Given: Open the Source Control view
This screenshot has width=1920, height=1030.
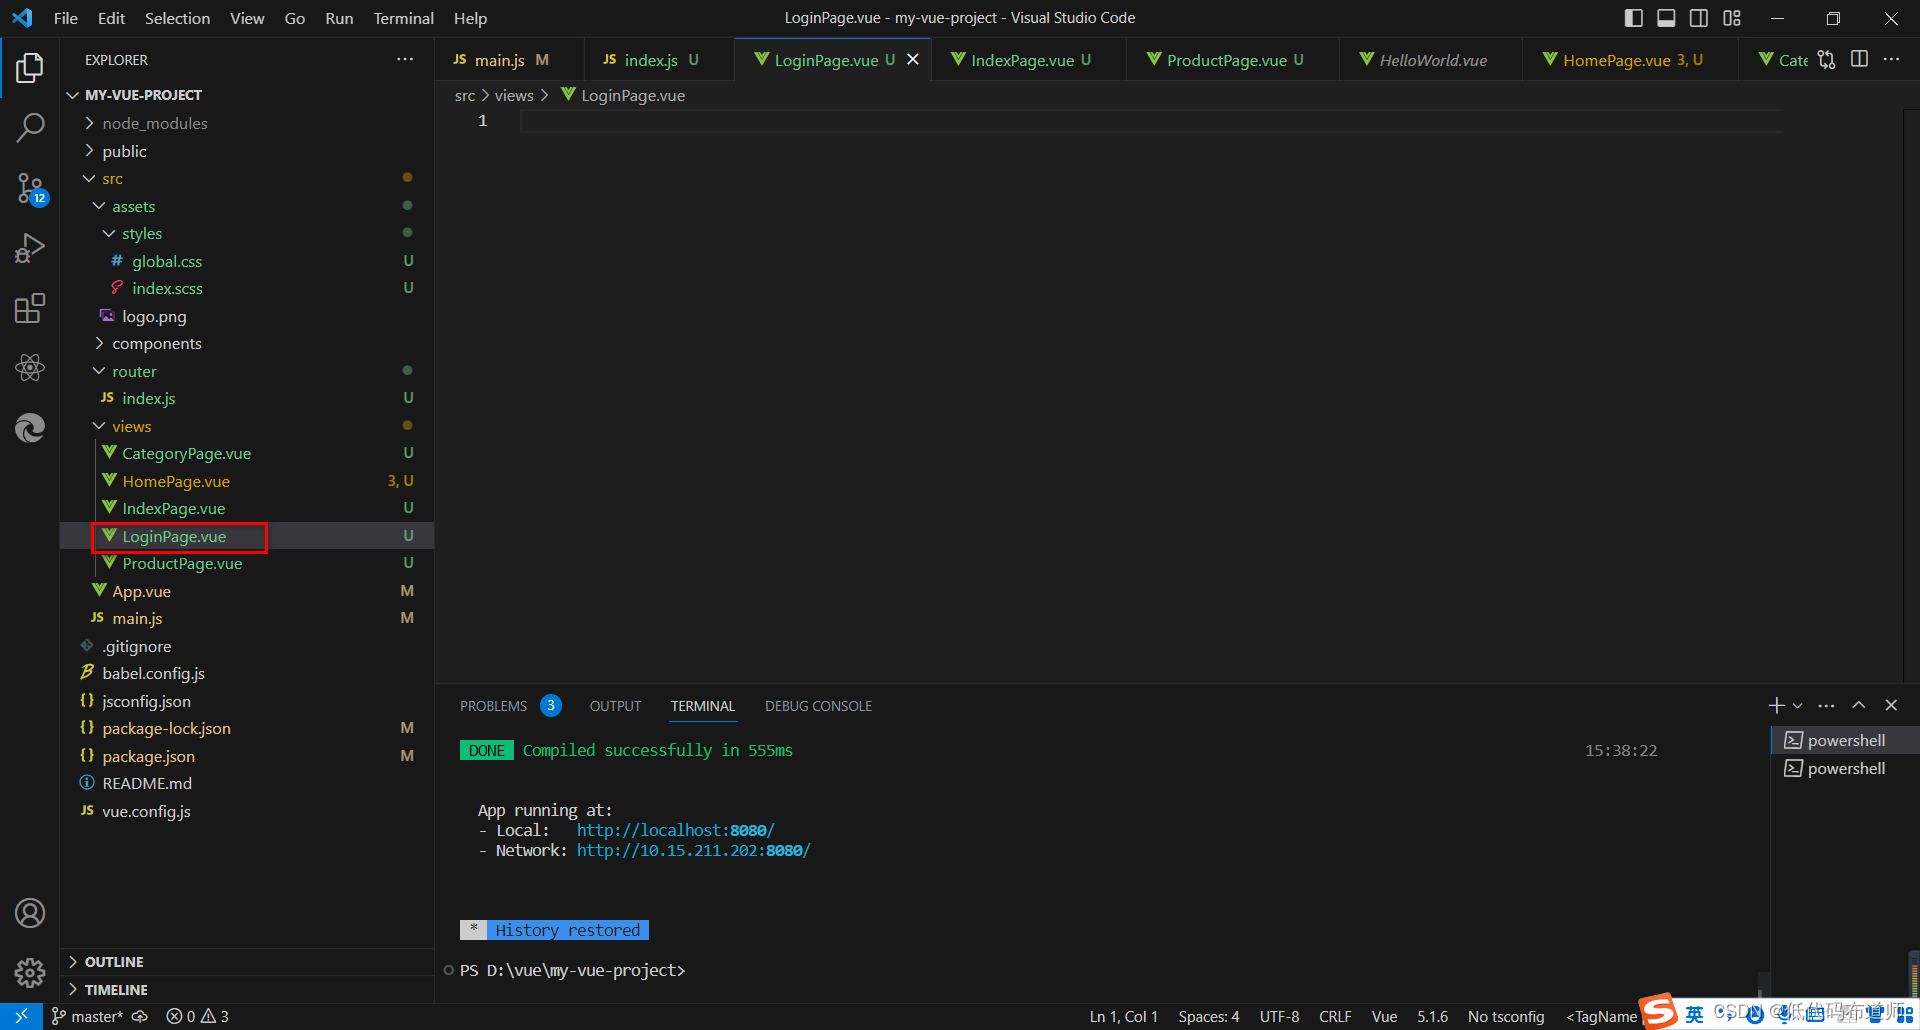Looking at the screenshot, I should pyautogui.click(x=29, y=188).
